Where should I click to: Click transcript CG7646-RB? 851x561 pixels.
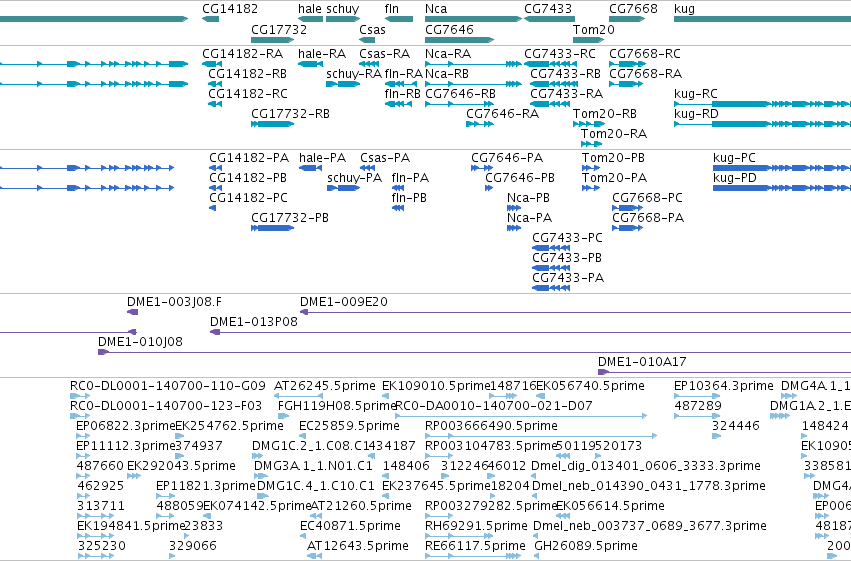point(460,94)
